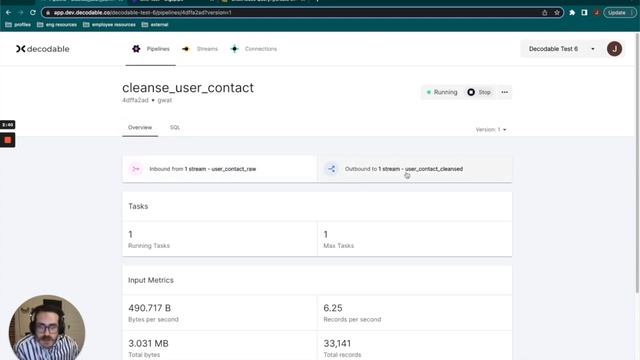Image resolution: width=640 pixels, height=360 pixels.
Task: Click the 33,141 total records metric
Action: [x=337, y=344]
